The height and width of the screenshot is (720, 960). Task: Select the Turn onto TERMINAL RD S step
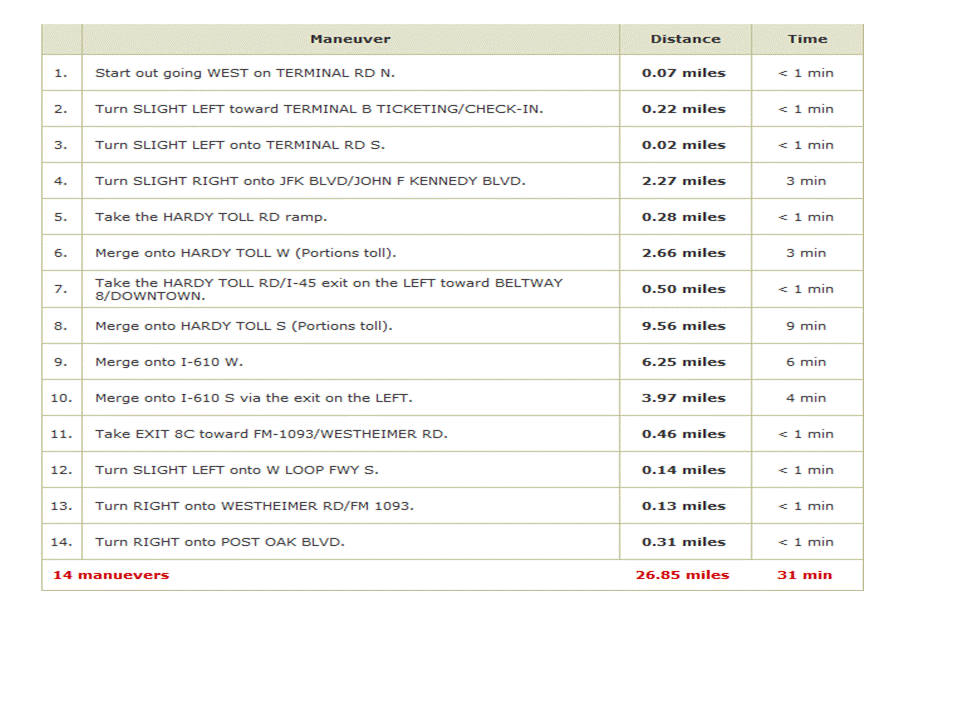239,145
